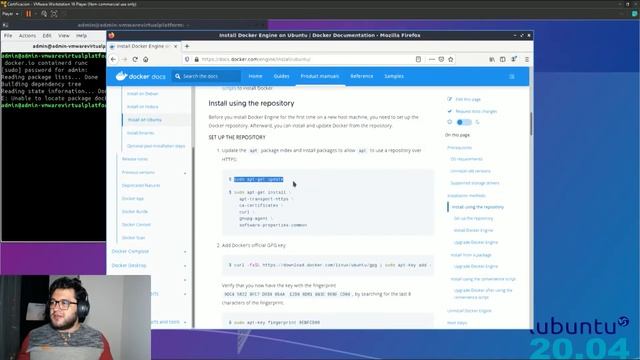Image resolution: width=640 pixels, height=360 pixels.
Task: Open Install on Fedora sidebar link
Action: point(142,107)
